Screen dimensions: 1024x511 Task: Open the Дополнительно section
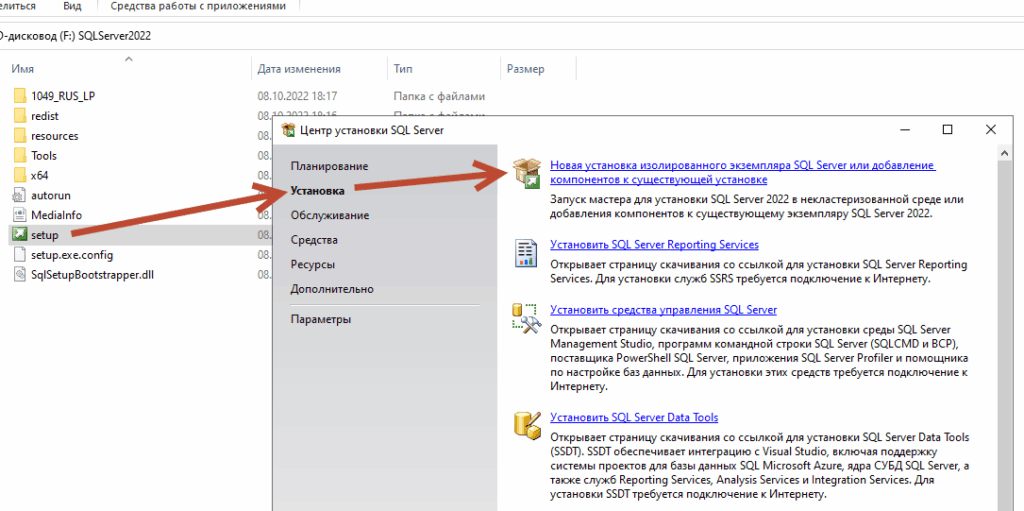(x=332, y=289)
